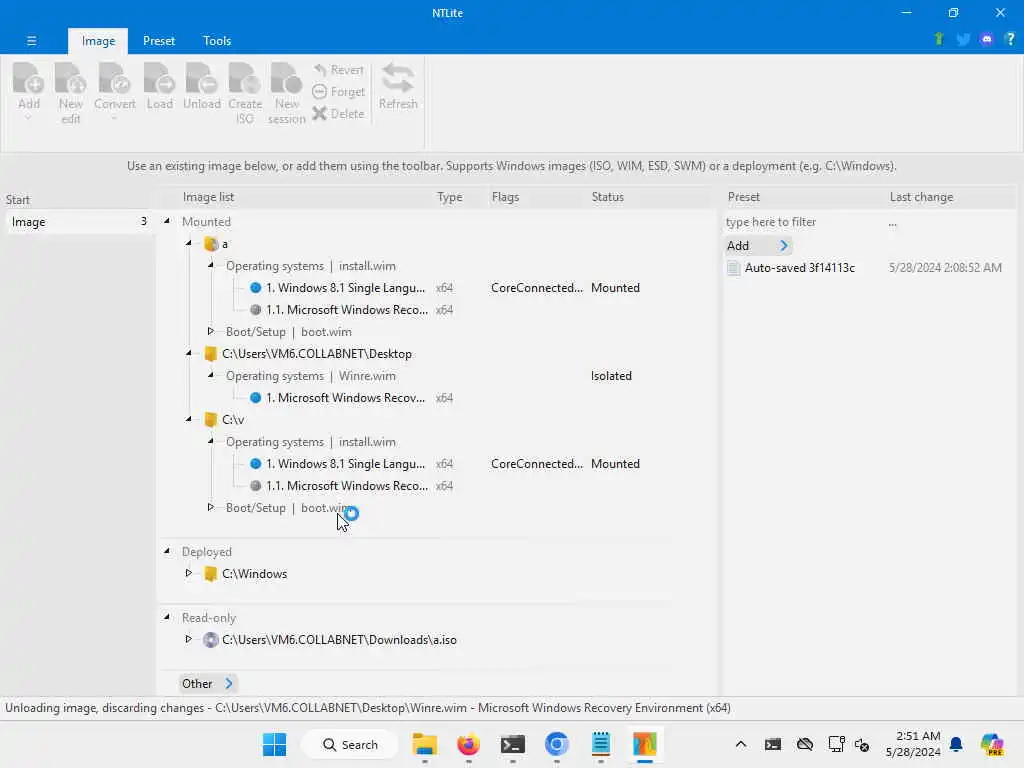Image resolution: width=1024 pixels, height=768 pixels.
Task: Click the Isolated status text
Action: pyautogui.click(x=611, y=376)
